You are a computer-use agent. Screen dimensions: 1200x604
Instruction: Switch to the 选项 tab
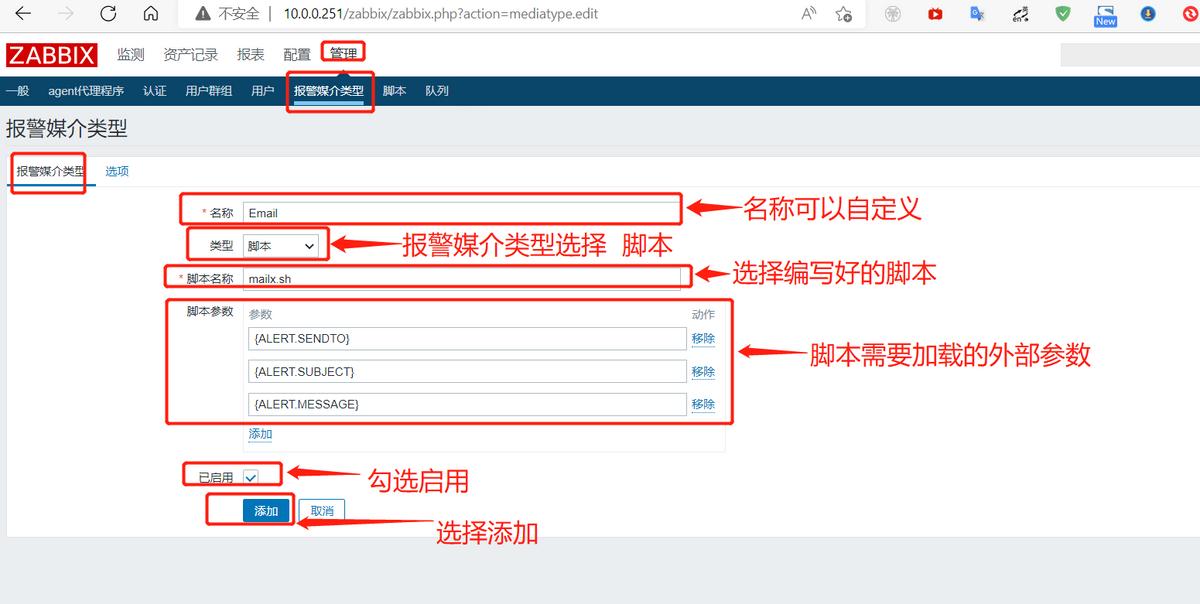pyautogui.click(x=117, y=171)
